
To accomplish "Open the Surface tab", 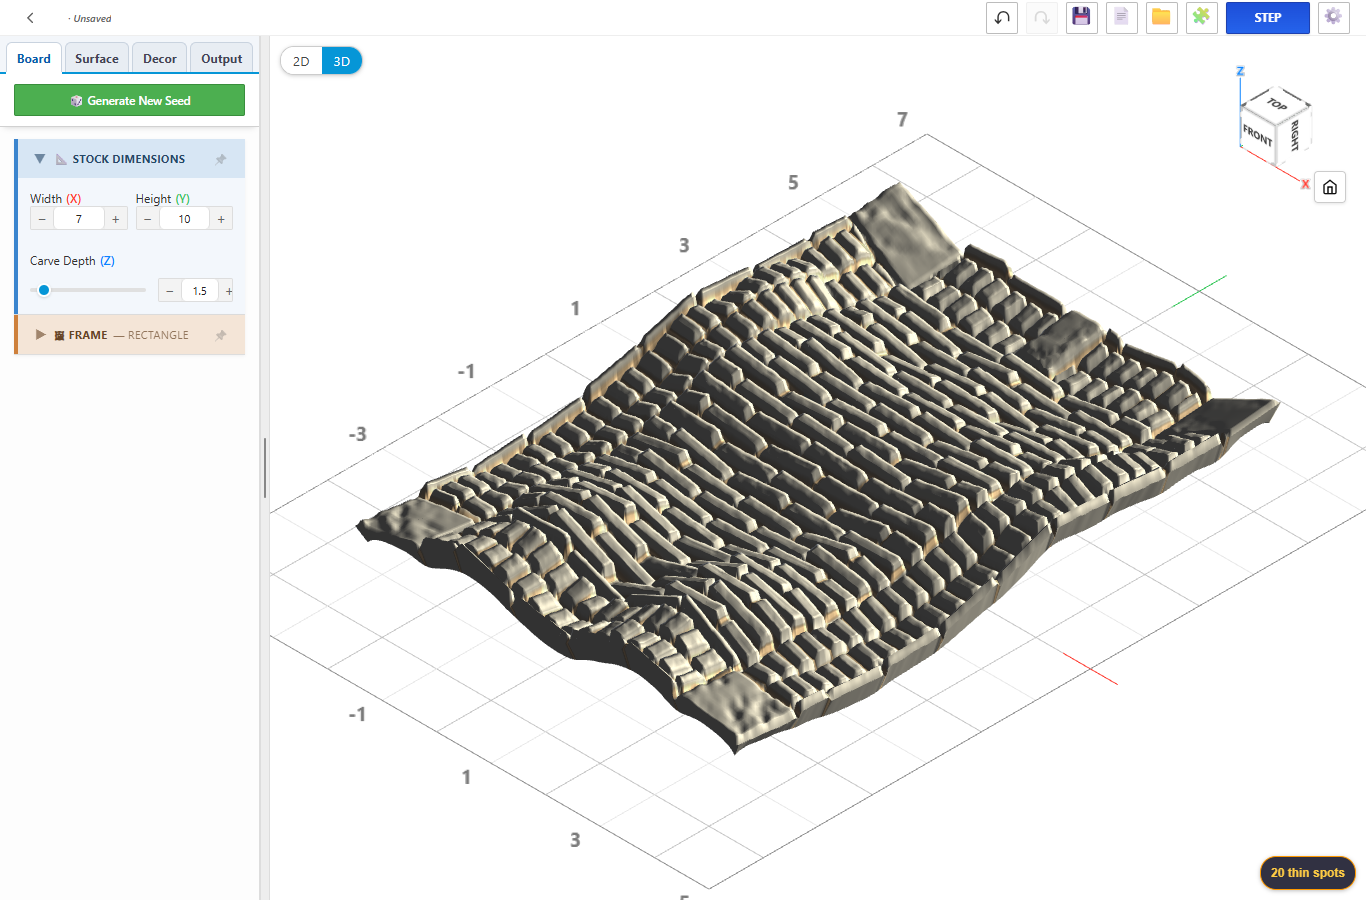I will [x=97, y=59].
